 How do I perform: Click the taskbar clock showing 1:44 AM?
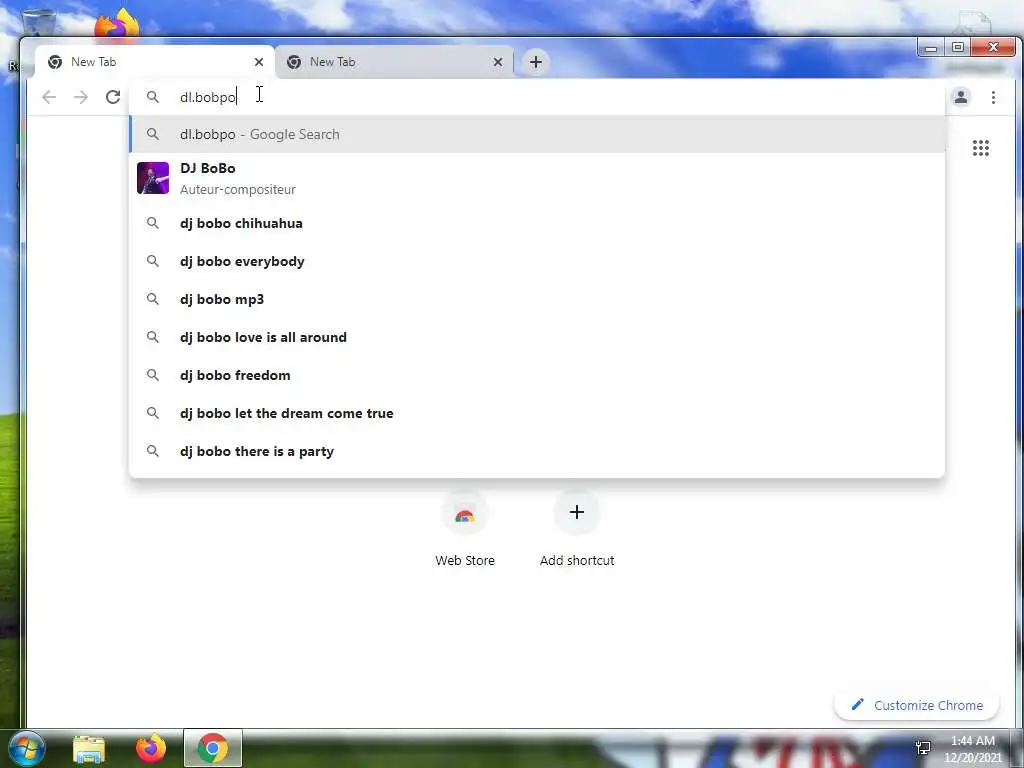pyautogui.click(x=972, y=749)
